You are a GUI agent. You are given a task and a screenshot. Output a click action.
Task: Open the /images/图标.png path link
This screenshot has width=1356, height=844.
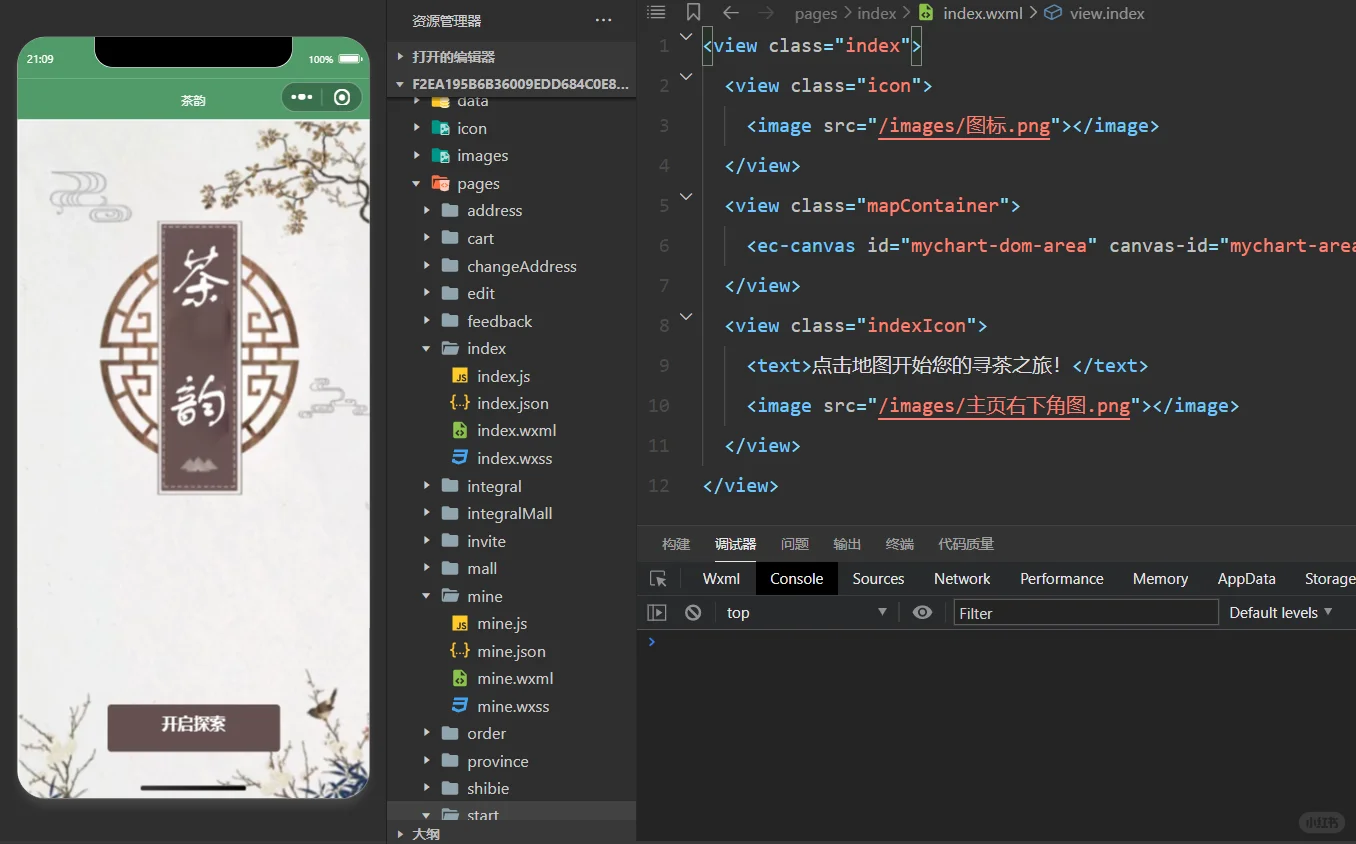pyautogui.click(x=964, y=126)
